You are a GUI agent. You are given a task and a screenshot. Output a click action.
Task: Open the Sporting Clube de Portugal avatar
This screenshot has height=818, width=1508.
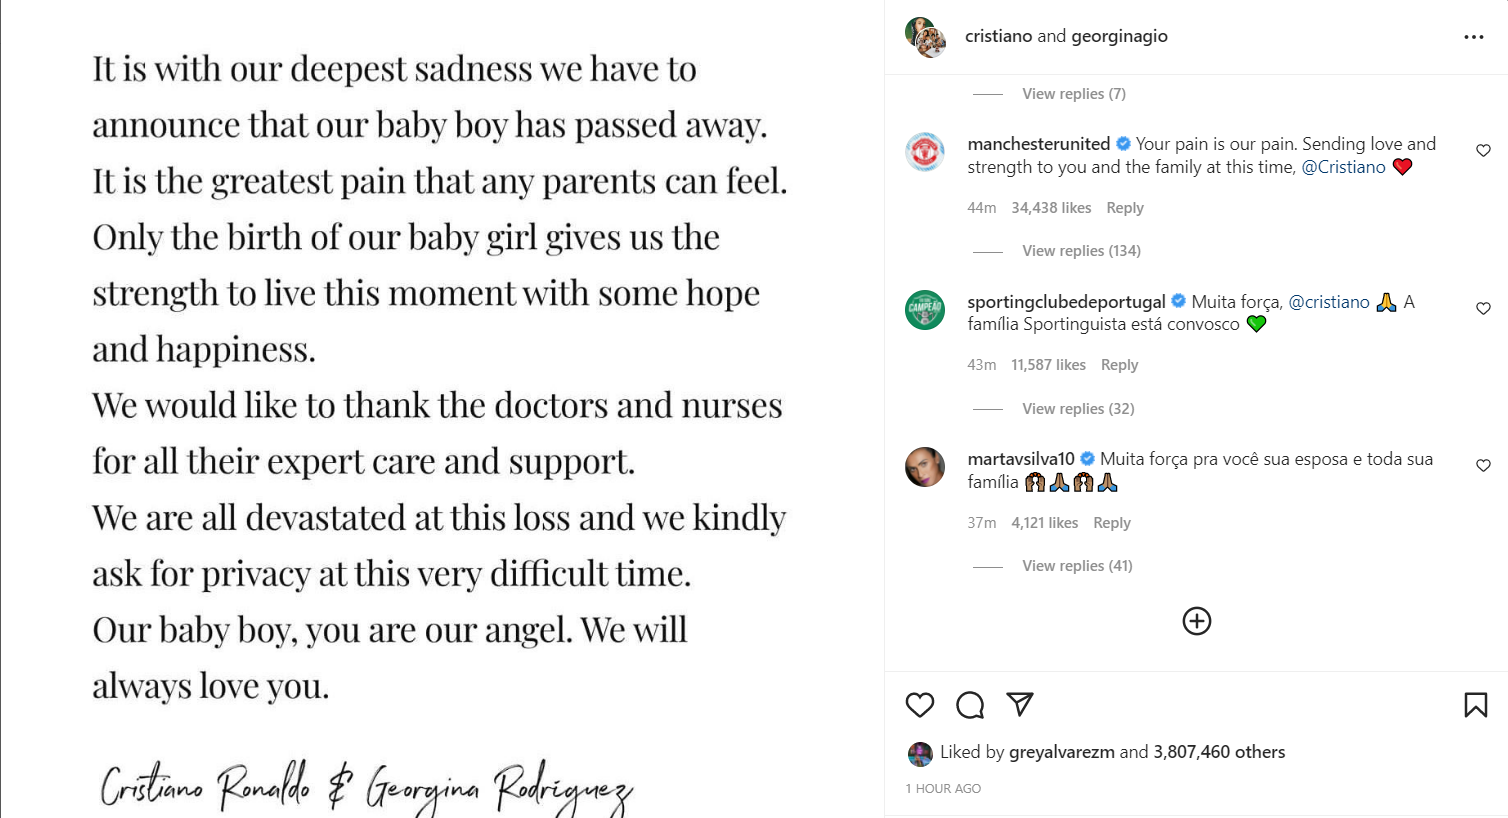(x=924, y=310)
